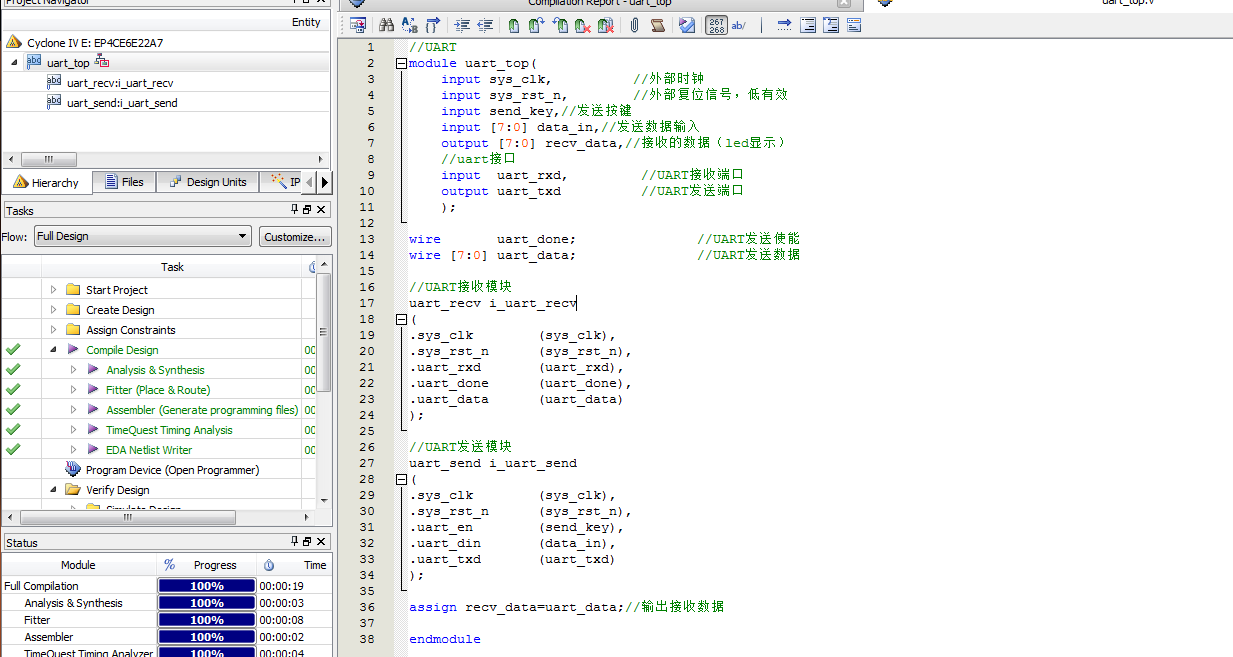
Task: Click the paperclip icon in editor toolbar
Action: 634,25
